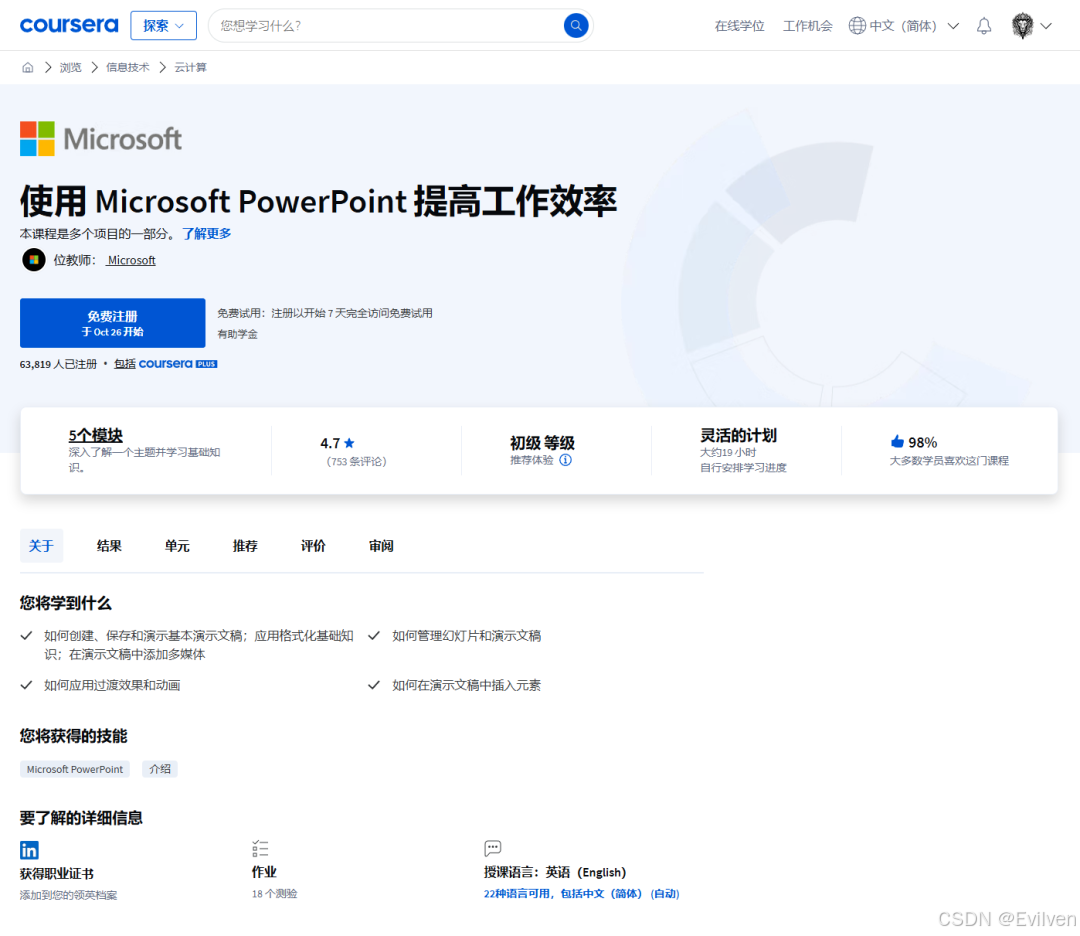Open the 工作机会 link
Image resolution: width=1080 pixels, height=936 pixels.
pos(807,26)
